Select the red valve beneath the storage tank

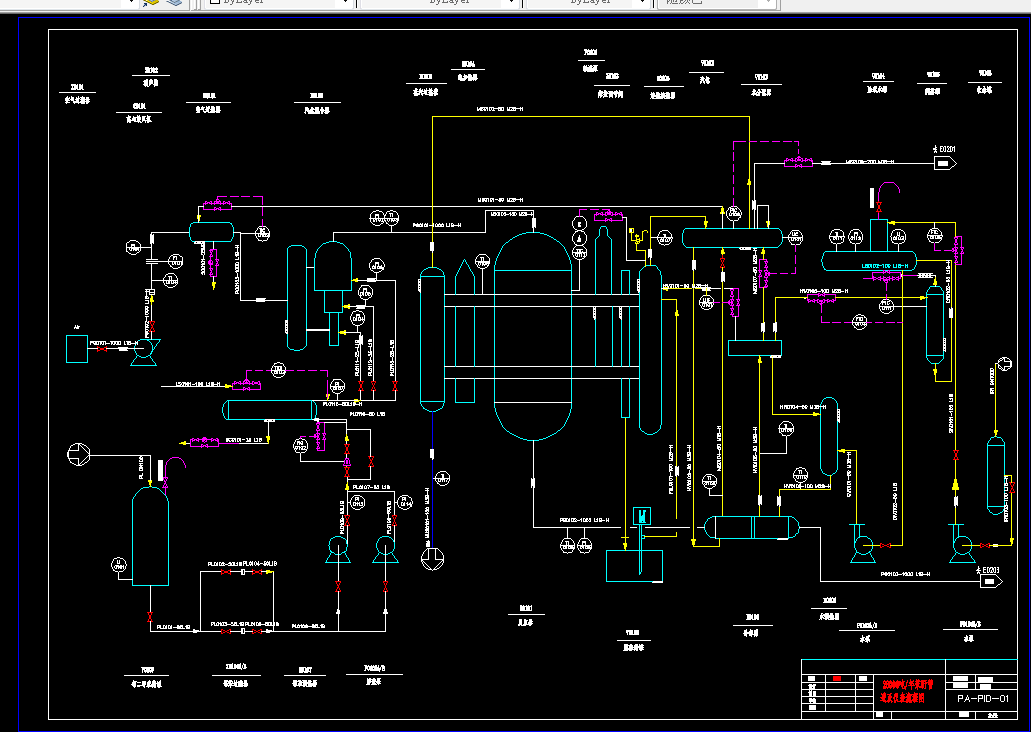click(151, 617)
